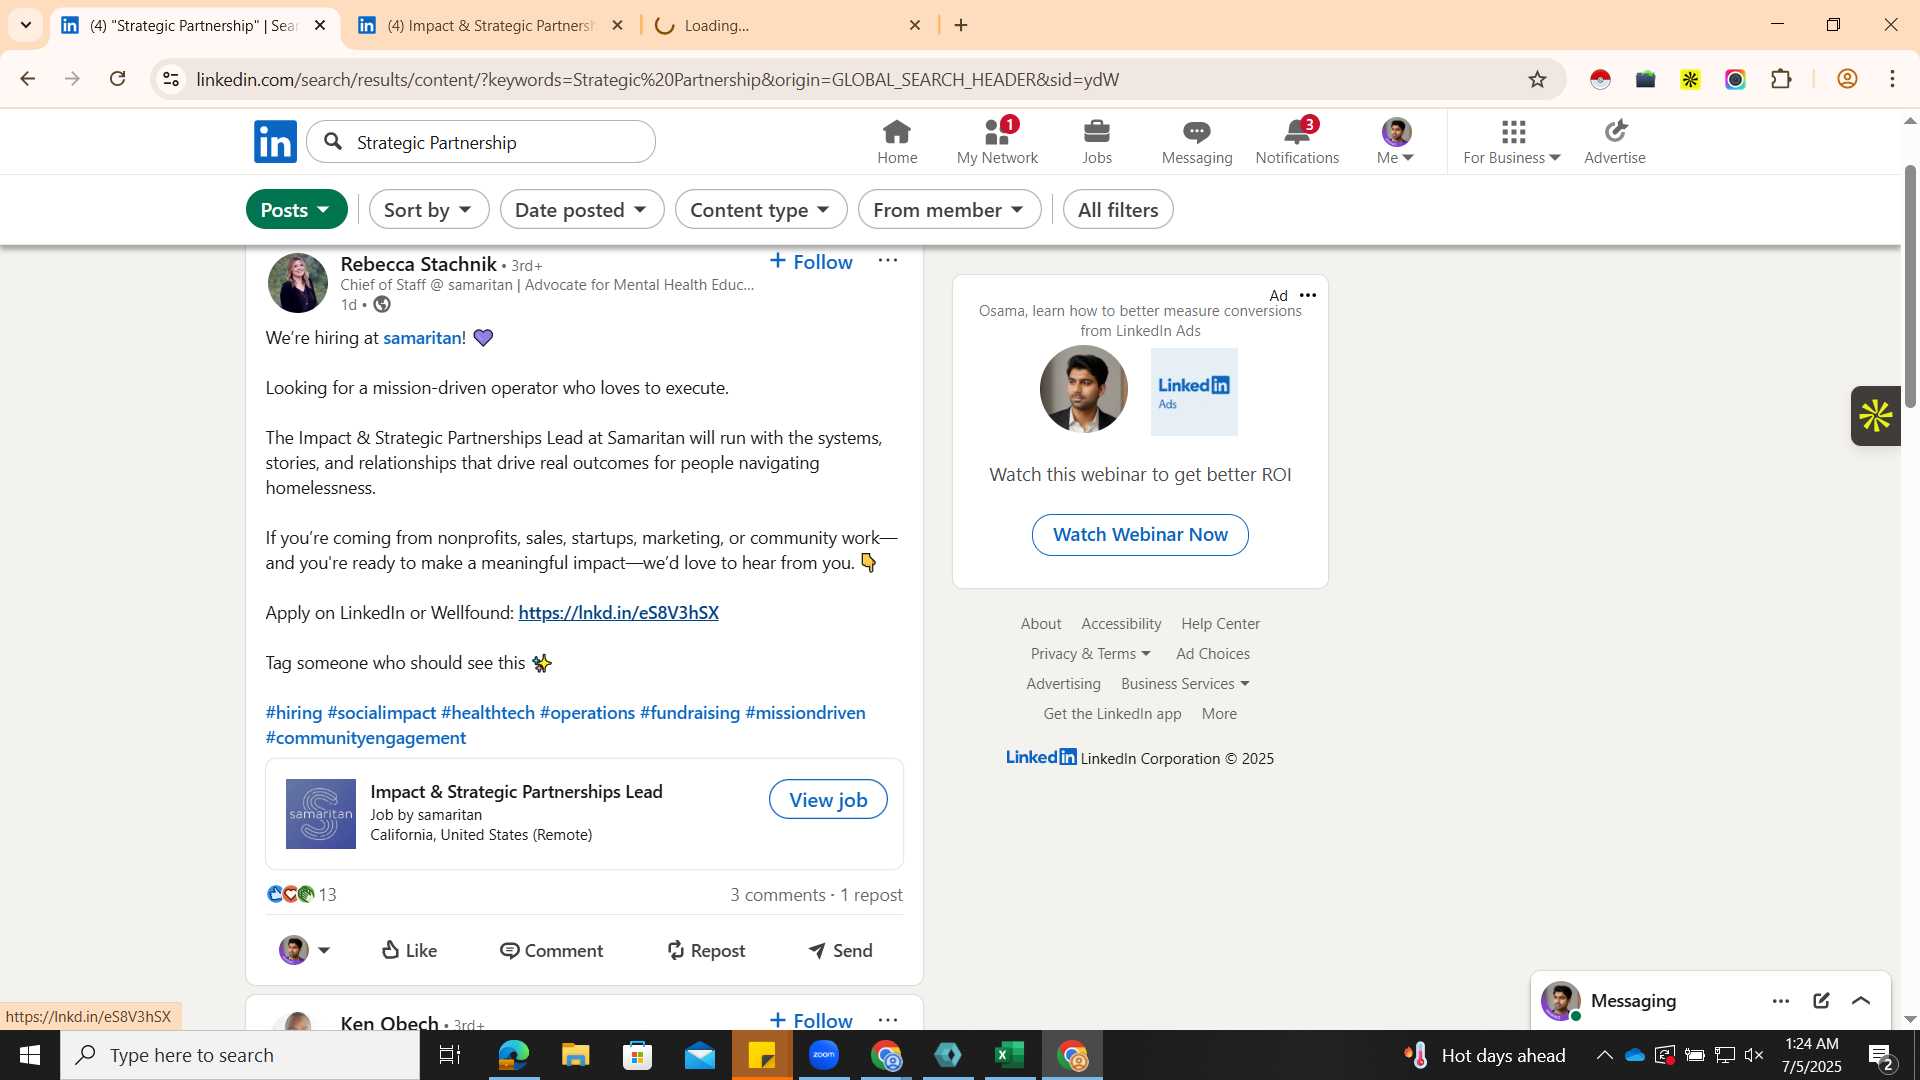Image resolution: width=1920 pixels, height=1080 pixels.
Task: Open the browser tab search dropdown
Action: (26, 26)
